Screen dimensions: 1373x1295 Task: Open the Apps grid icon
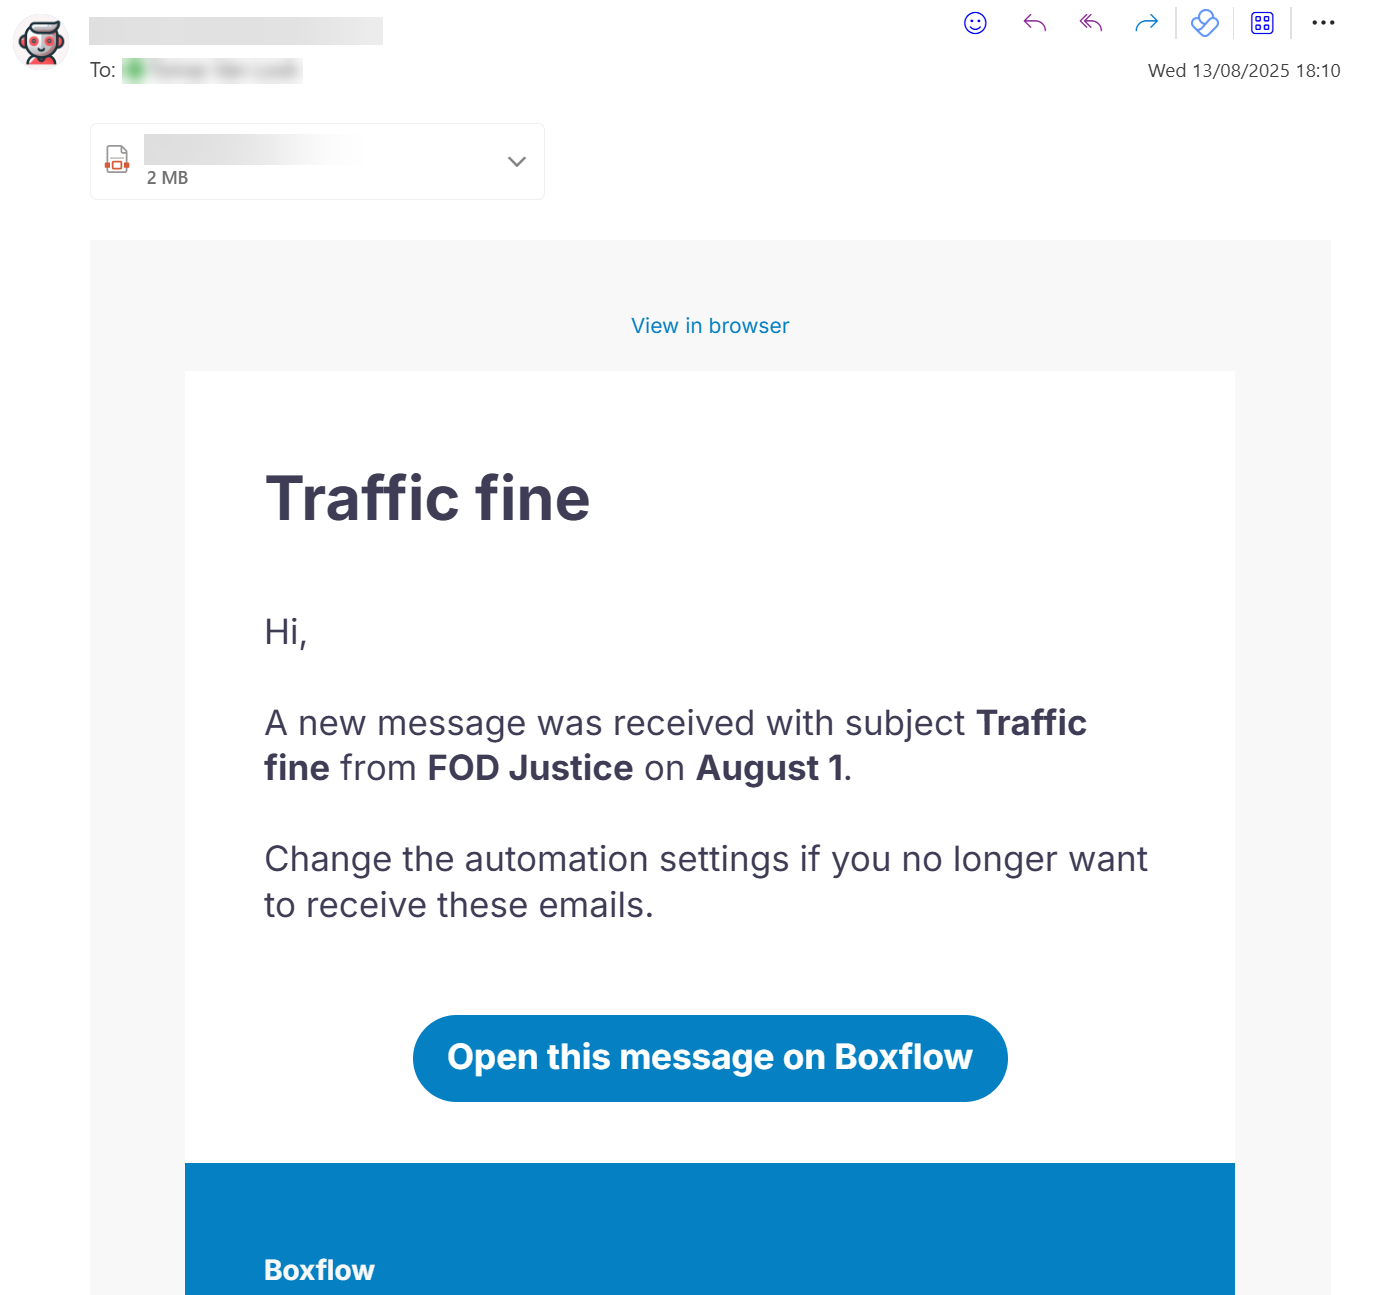coord(1262,23)
